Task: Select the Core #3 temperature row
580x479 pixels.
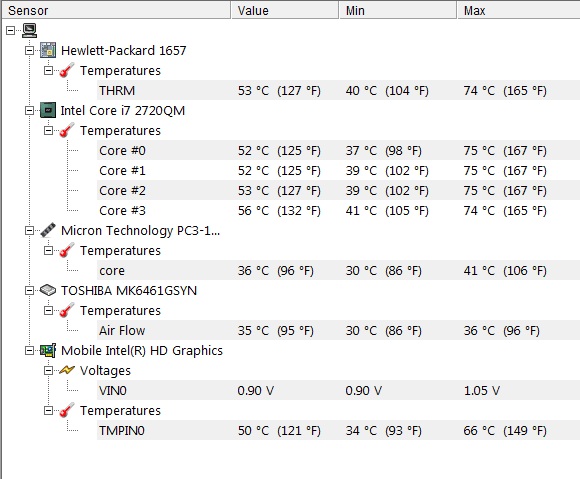Action: (338, 210)
